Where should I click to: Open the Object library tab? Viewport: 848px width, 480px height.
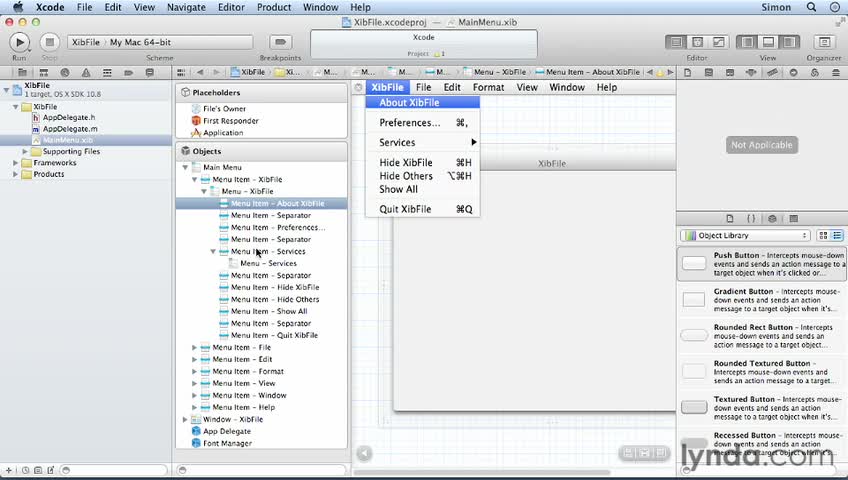772,218
